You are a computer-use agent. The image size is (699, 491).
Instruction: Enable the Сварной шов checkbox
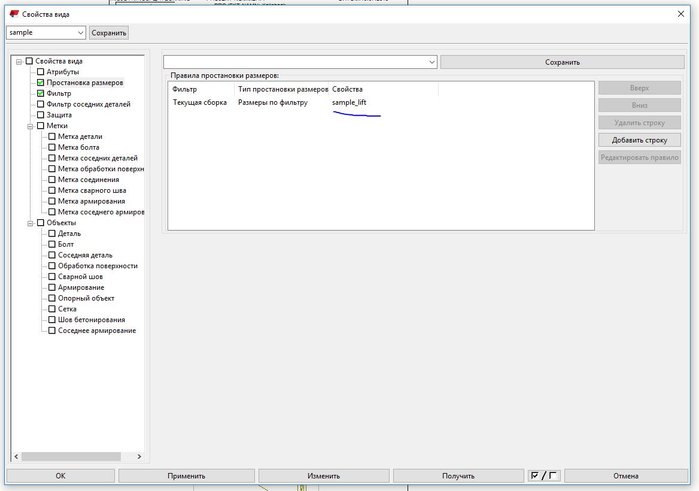(x=52, y=276)
